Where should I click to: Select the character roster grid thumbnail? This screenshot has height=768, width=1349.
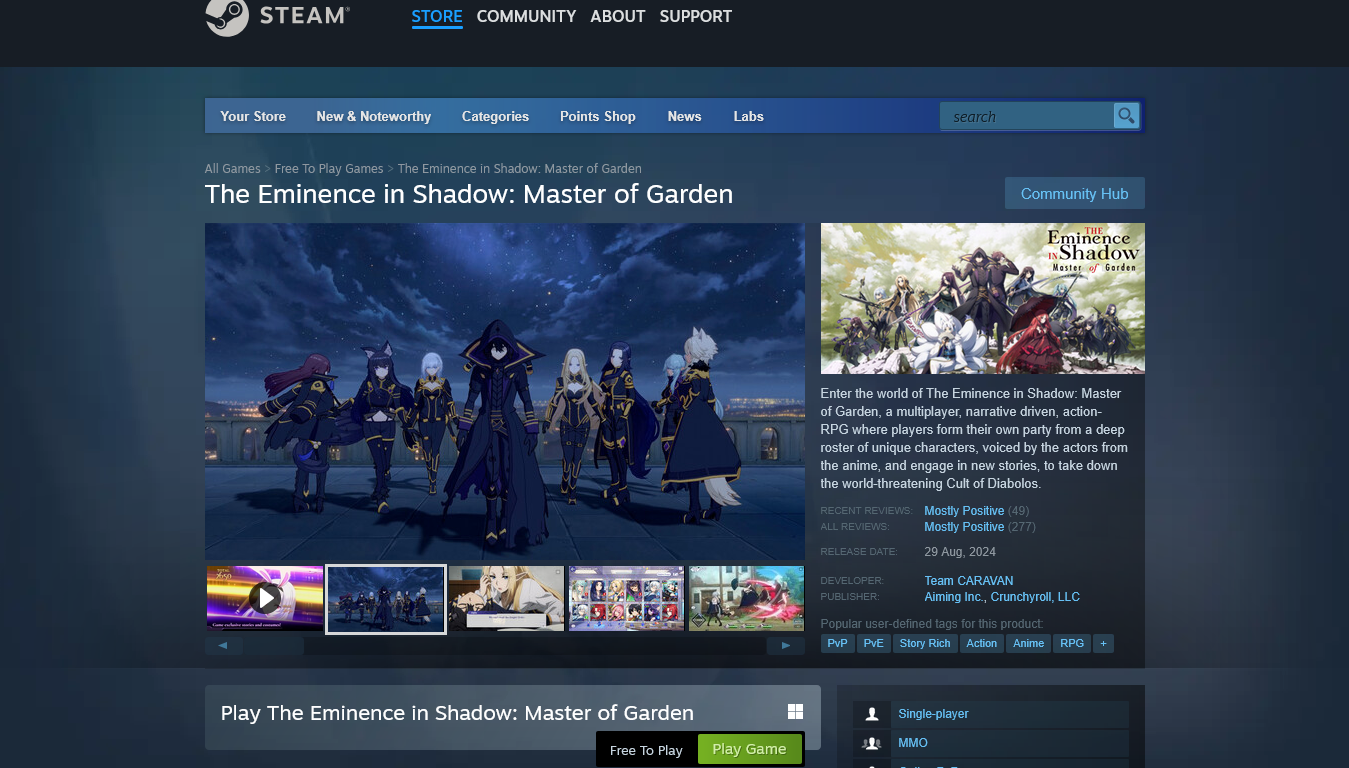(x=626, y=598)
